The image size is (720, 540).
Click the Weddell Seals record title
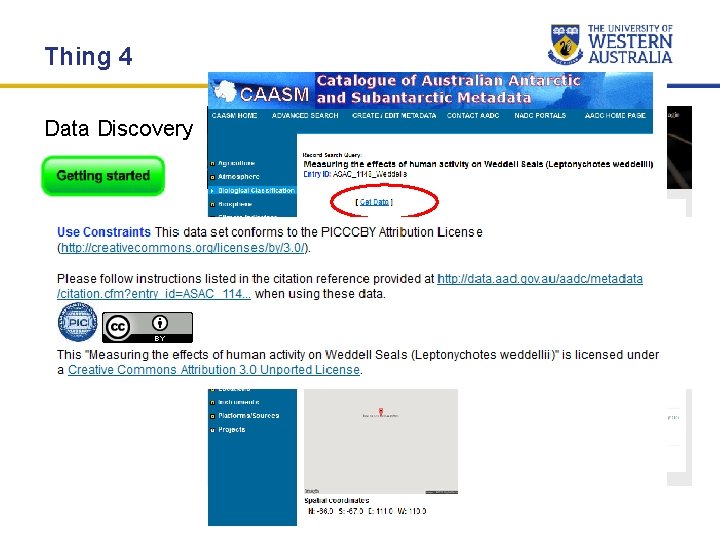point(478,164)
